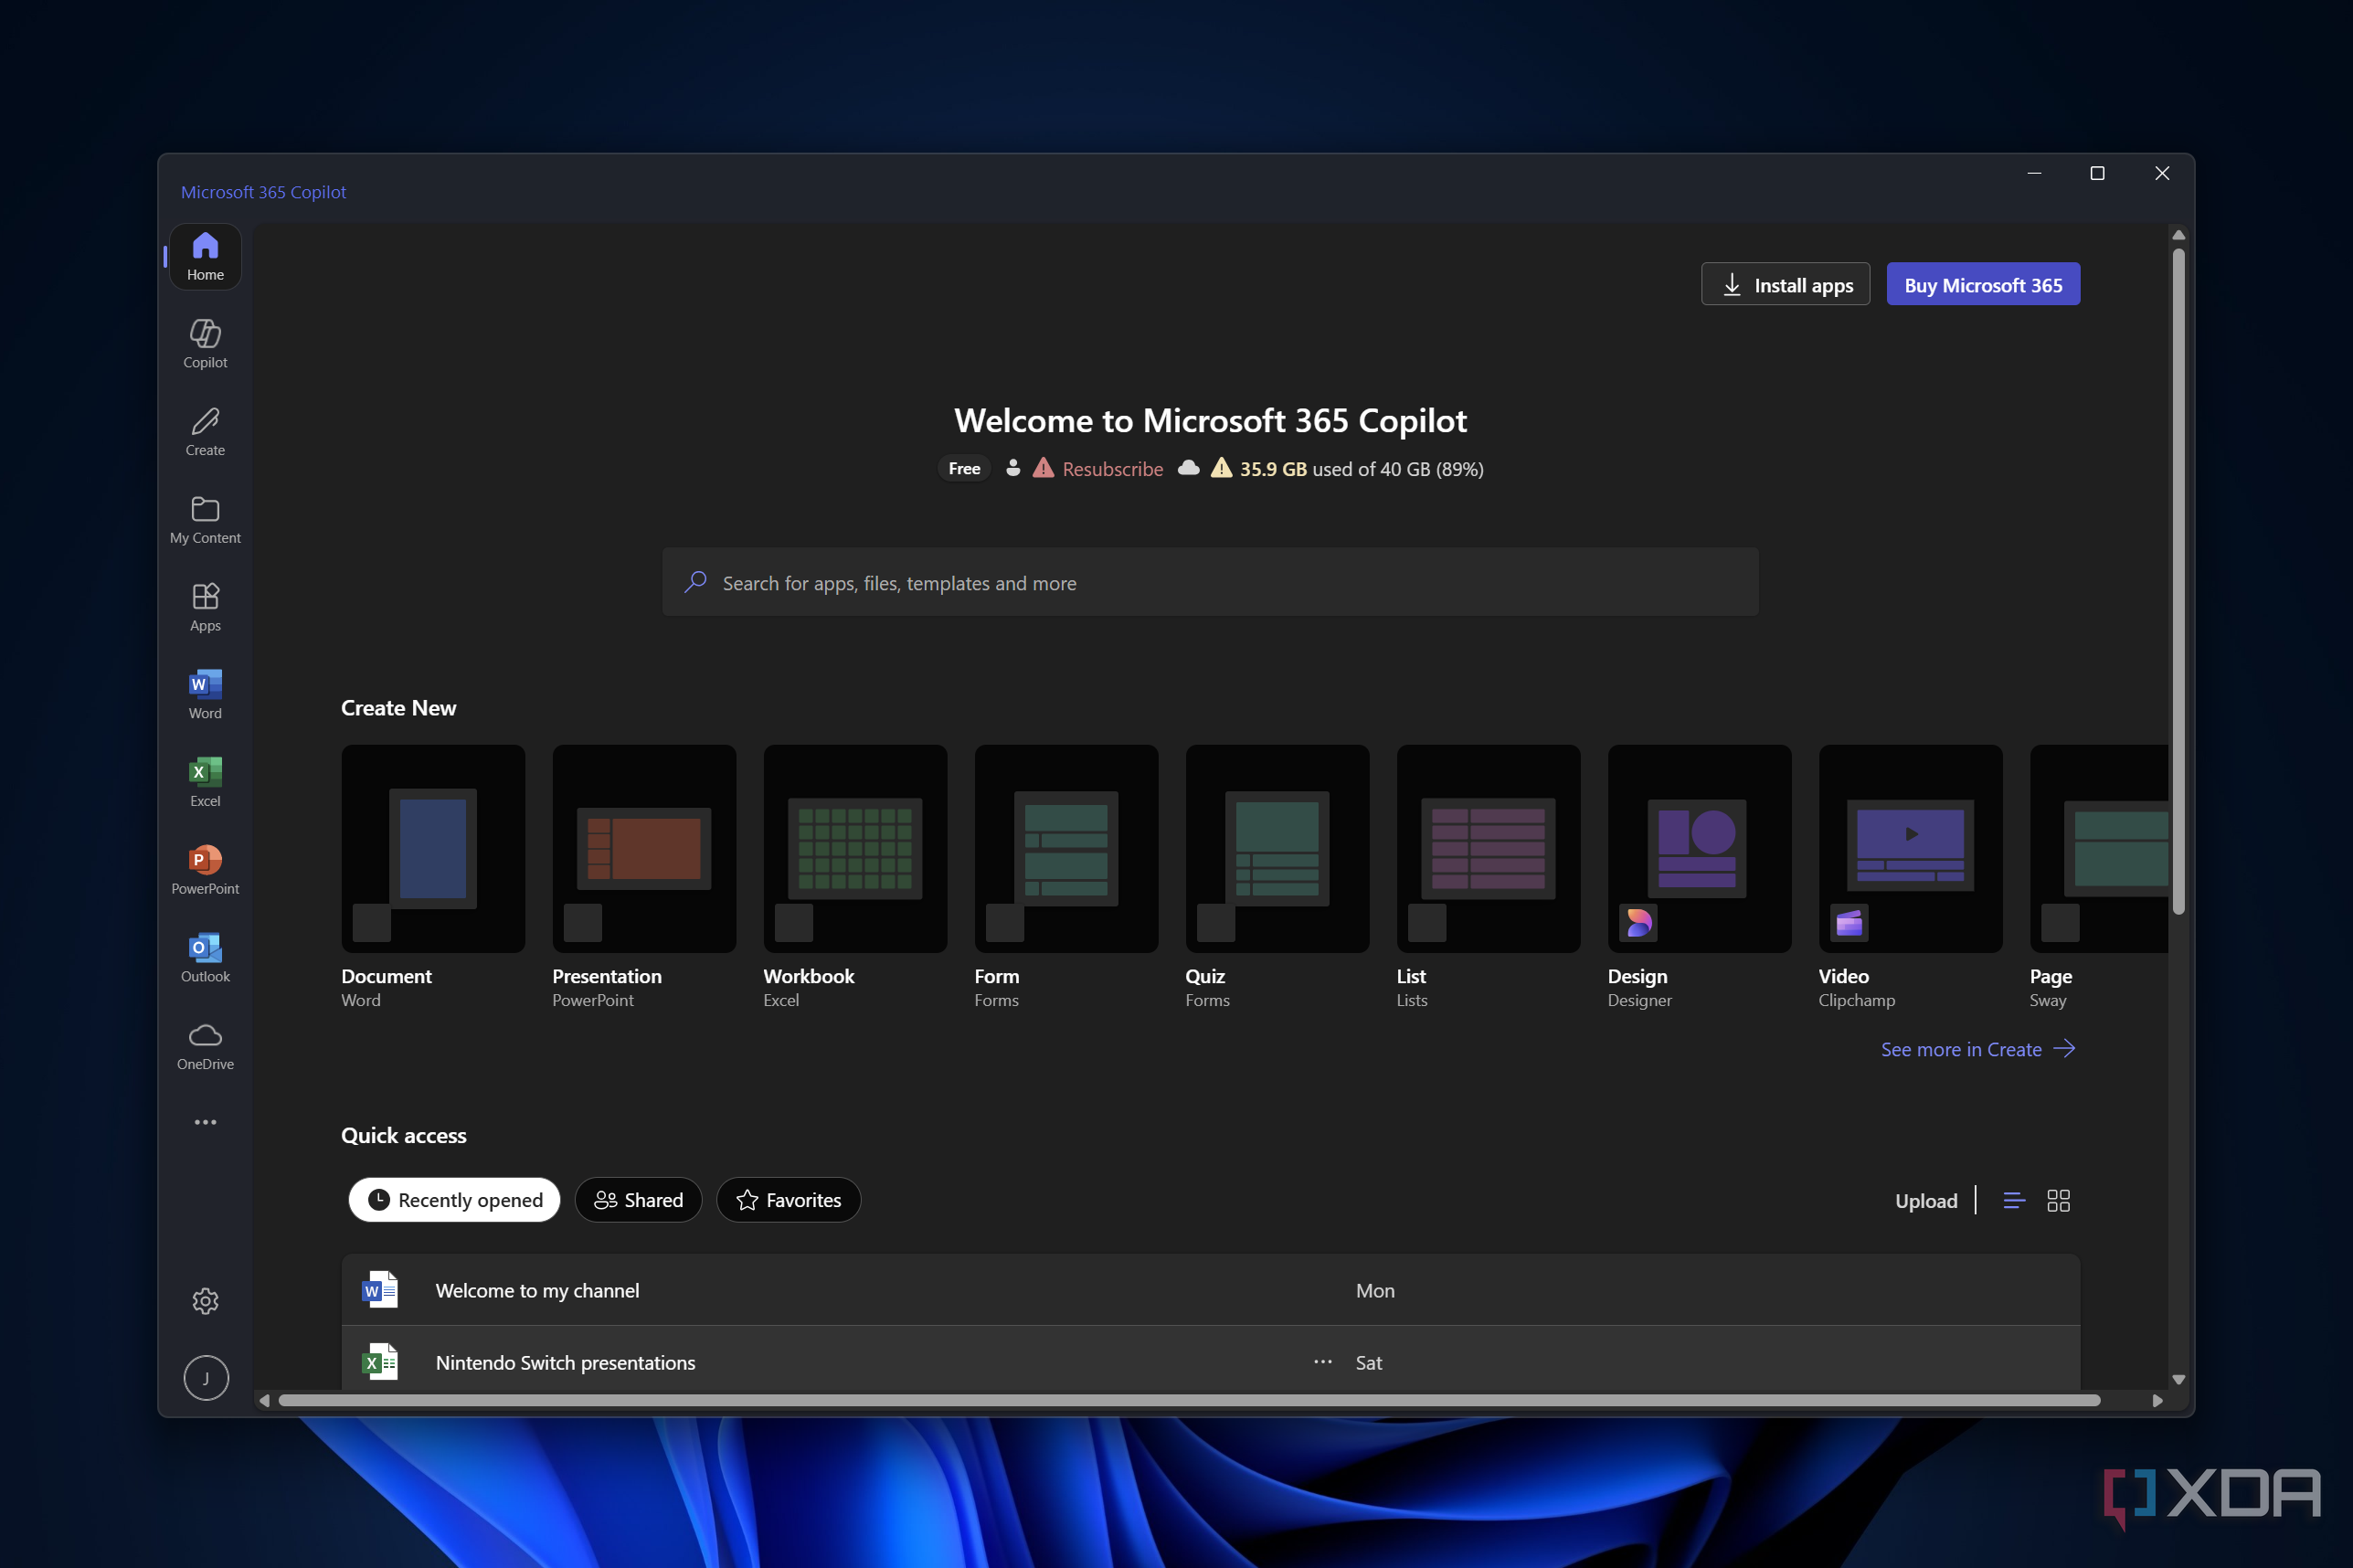Open the Home sidebar icon

205,257
